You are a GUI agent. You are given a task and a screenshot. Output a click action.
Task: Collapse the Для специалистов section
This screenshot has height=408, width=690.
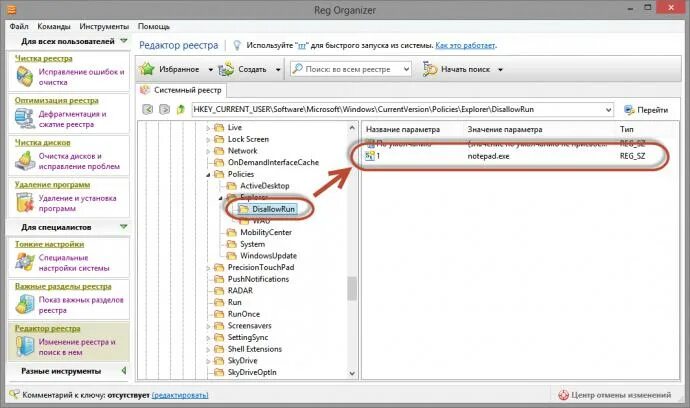[124, 227]
